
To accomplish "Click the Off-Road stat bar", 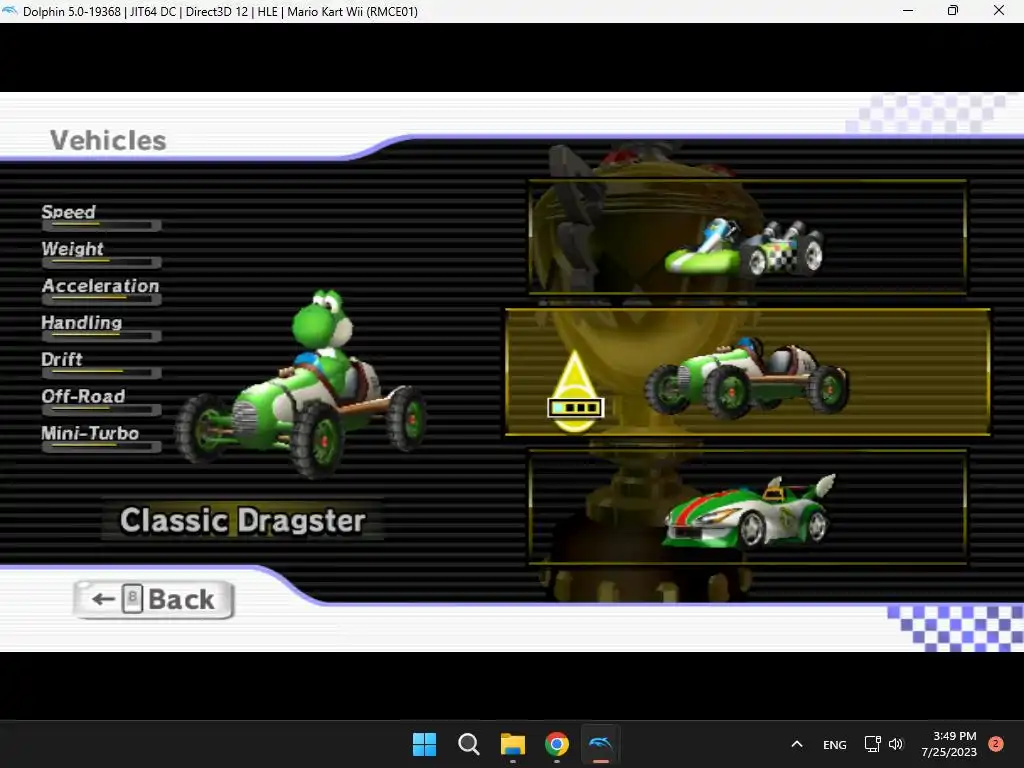I will (x=101, y=409).
